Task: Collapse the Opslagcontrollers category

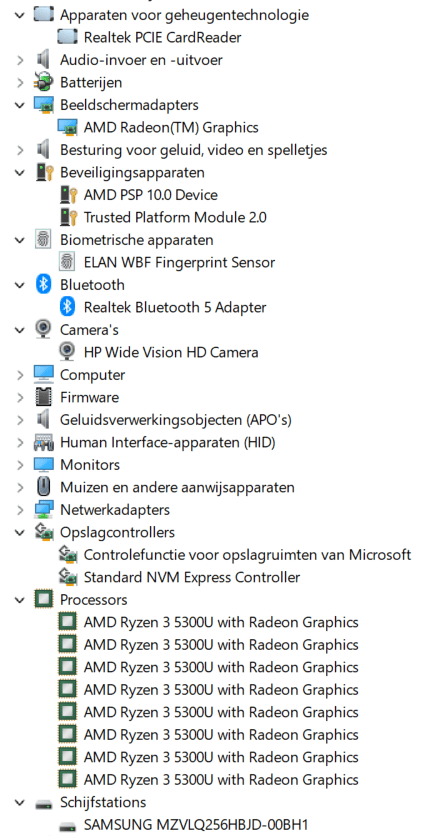Action: pyautogui.click(x=20, y=532)
